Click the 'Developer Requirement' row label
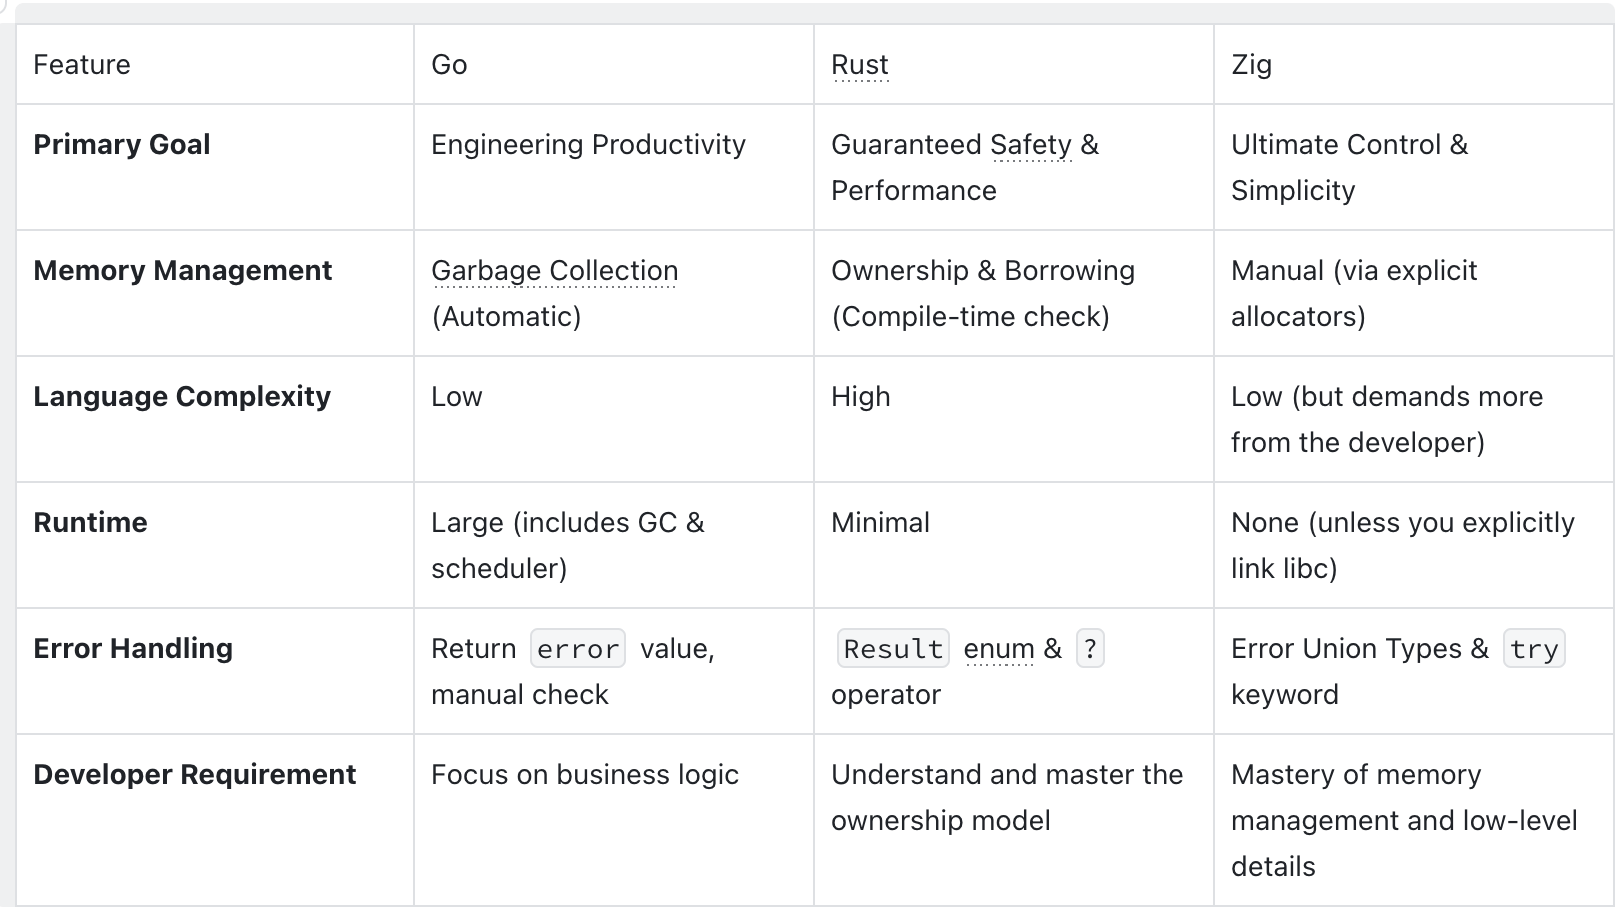 click(x=194, y=775)
